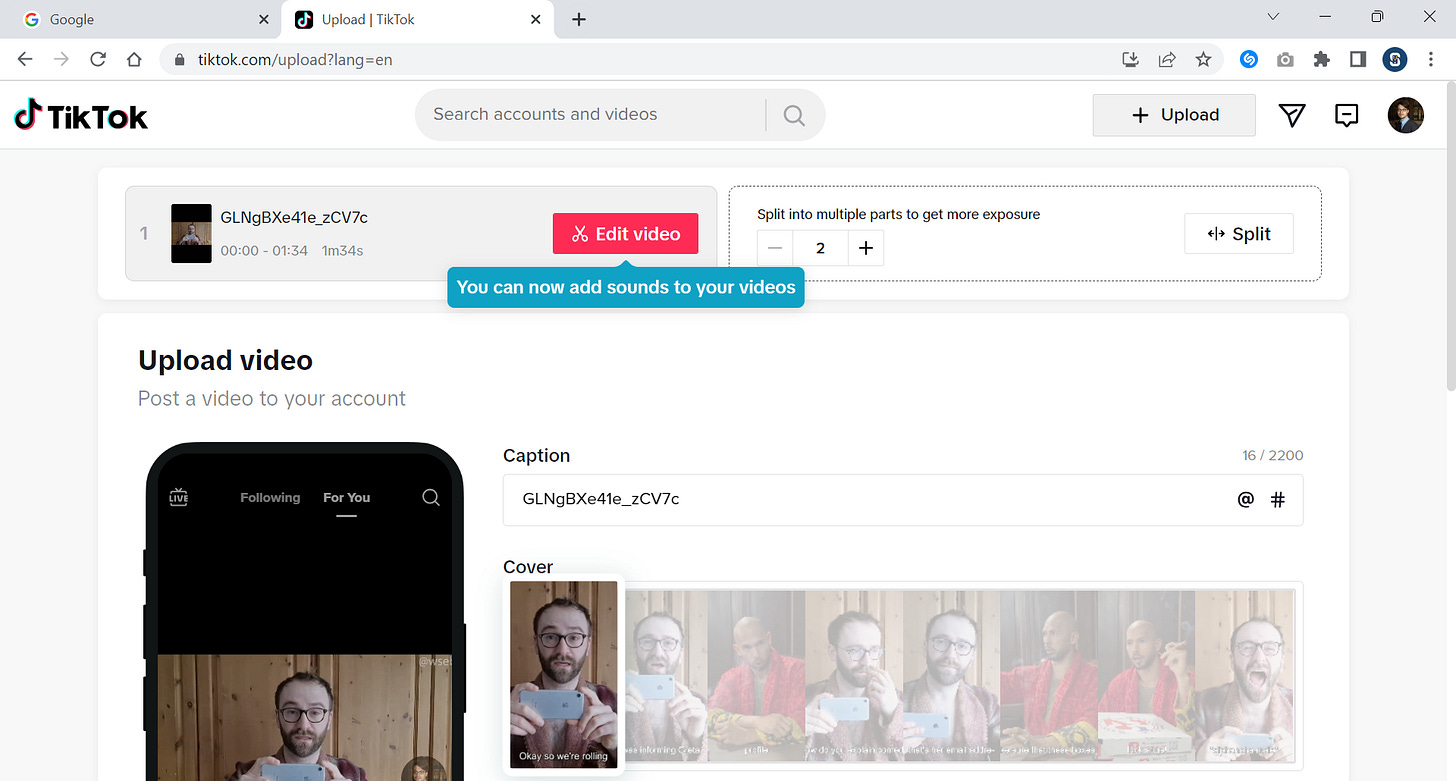1456x781 pixels.
Task: Go back with the browser back arrow
Action: tap(25, 59)
